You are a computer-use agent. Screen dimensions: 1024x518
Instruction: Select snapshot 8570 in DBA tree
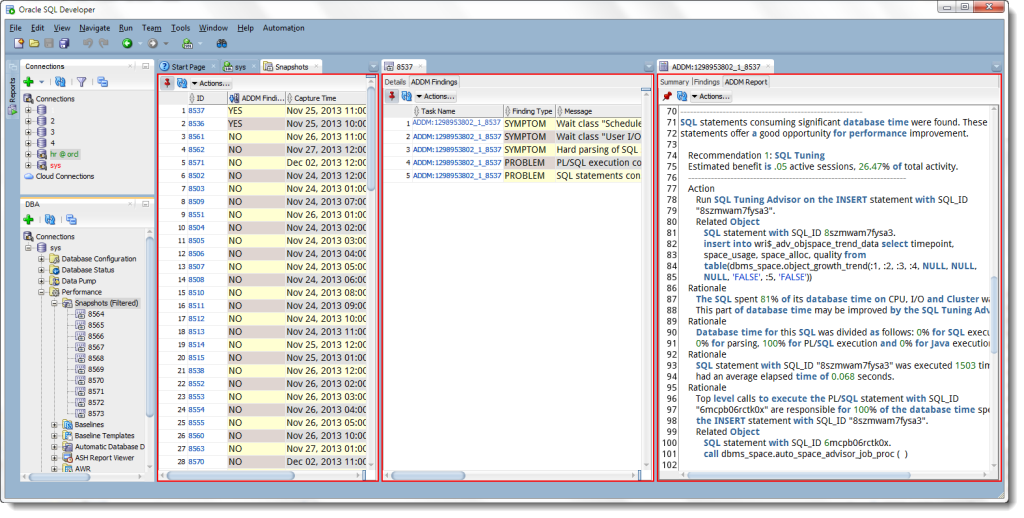click(x=96, y=380)
